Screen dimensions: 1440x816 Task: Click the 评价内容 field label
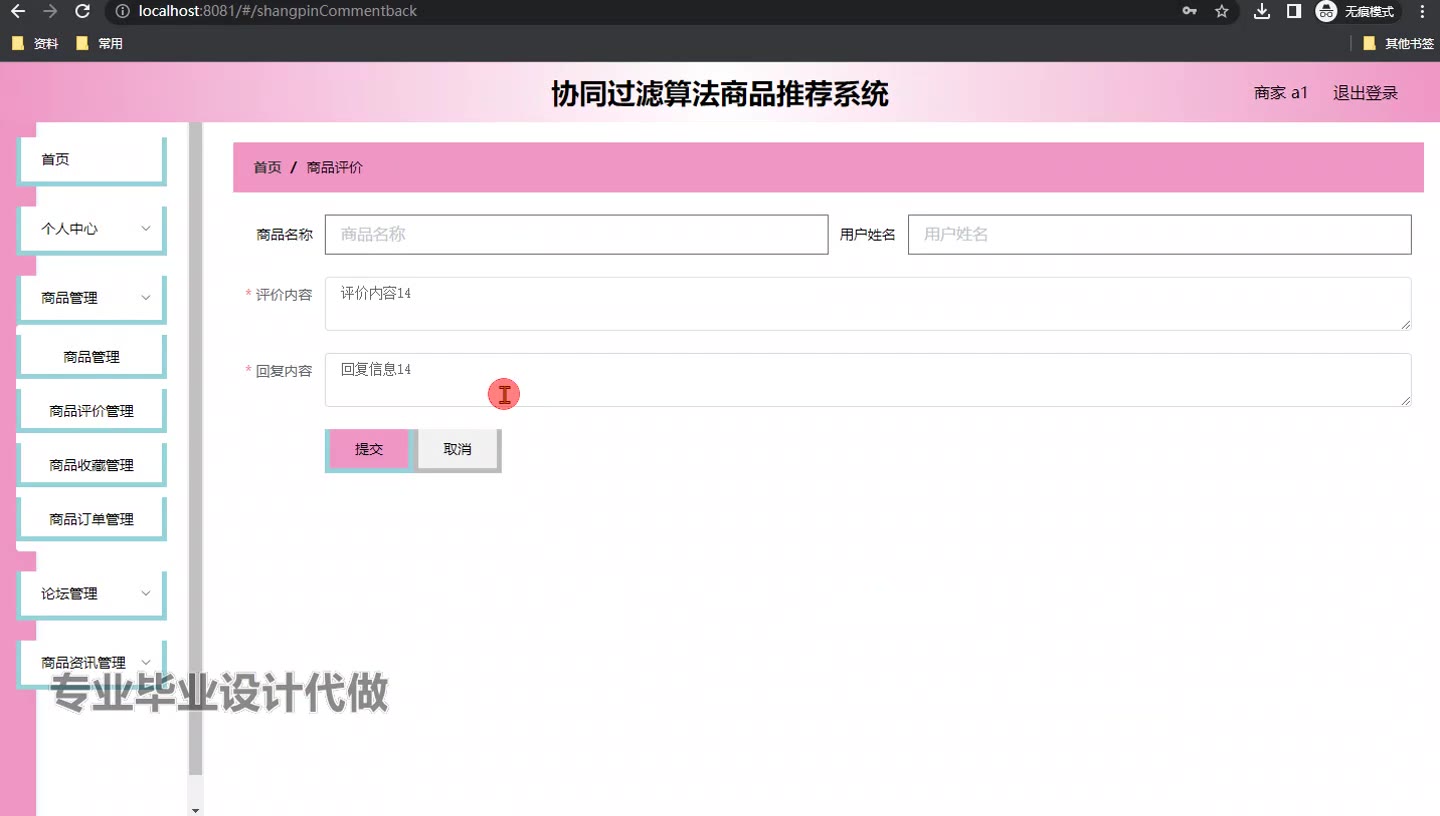tap(284, 295)
